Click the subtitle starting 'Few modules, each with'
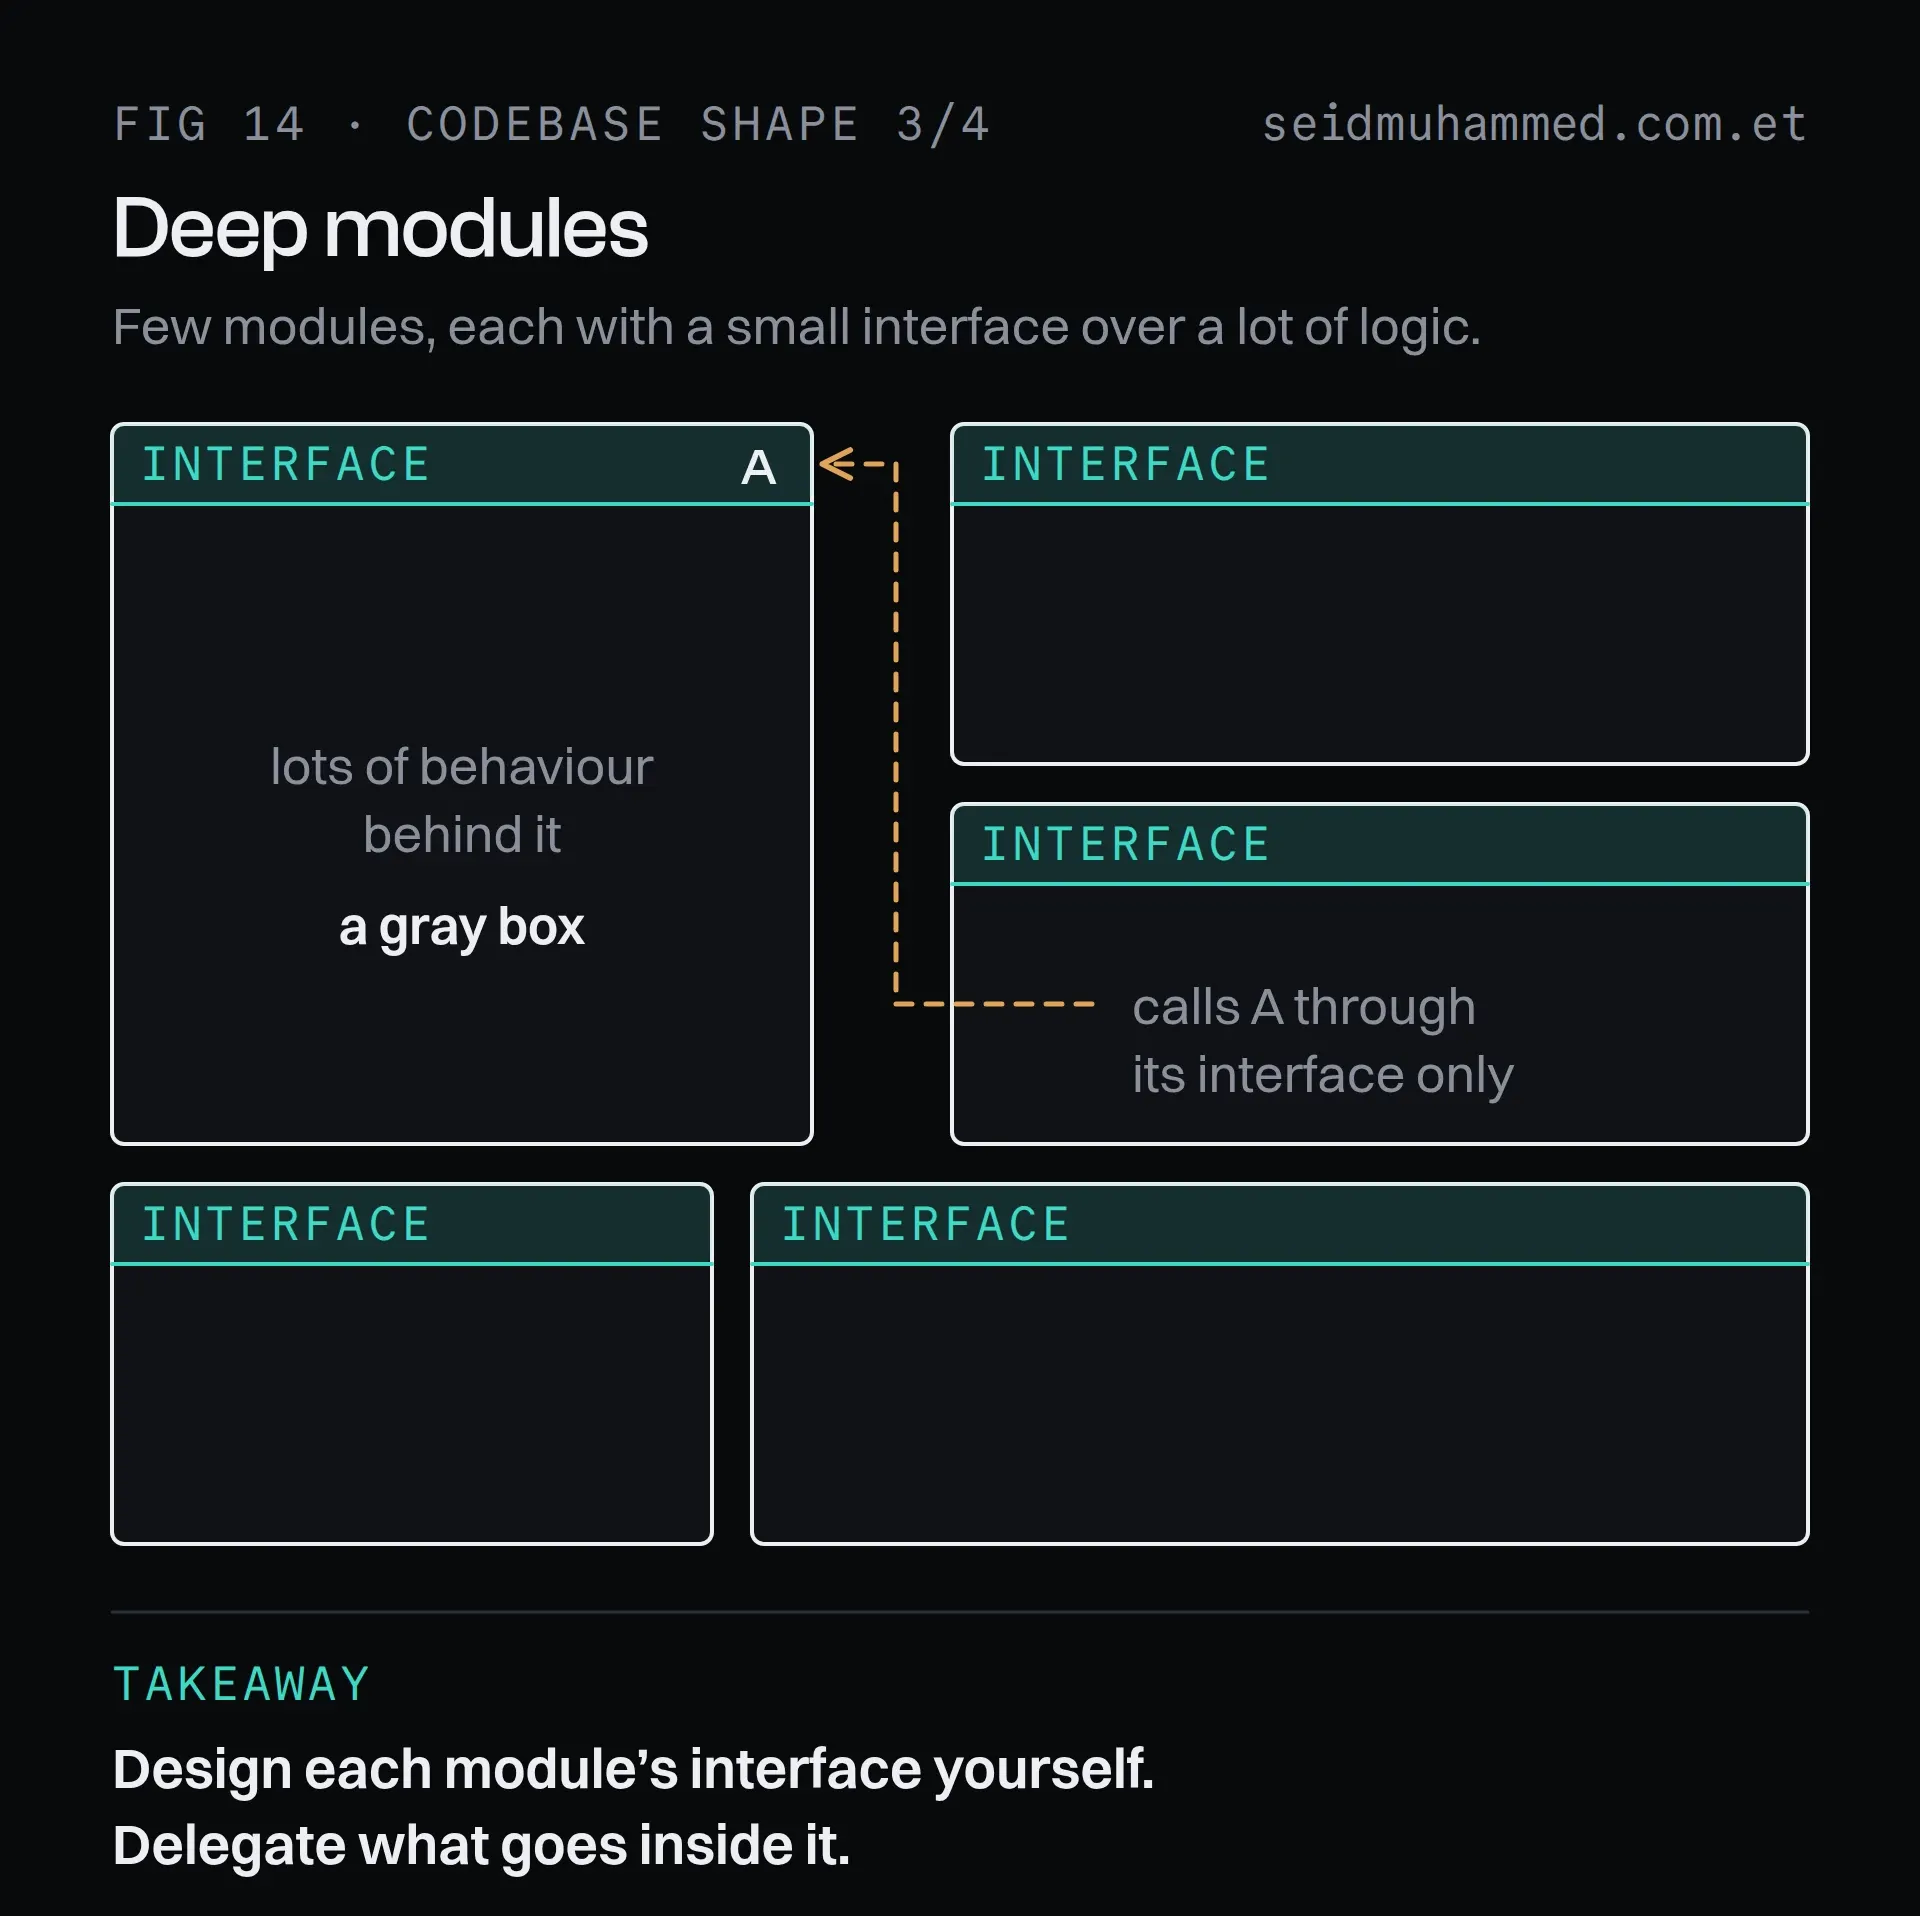The image size is (1920, 1916). coord(796,327)
